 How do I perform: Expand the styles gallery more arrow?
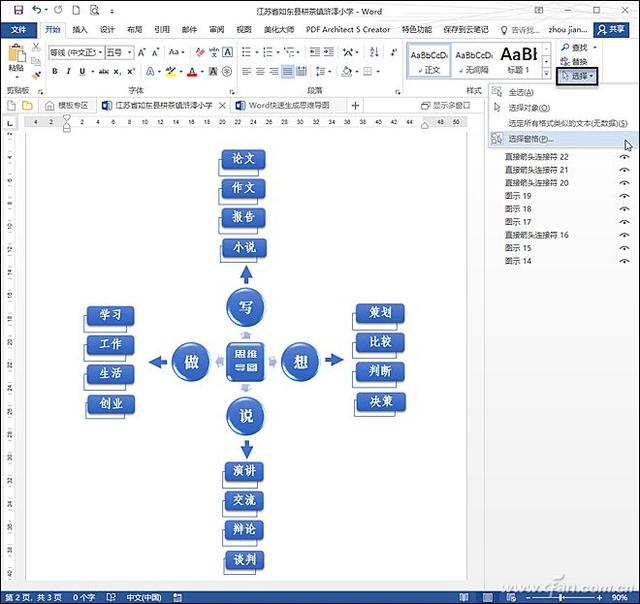(x=546, y=75)
